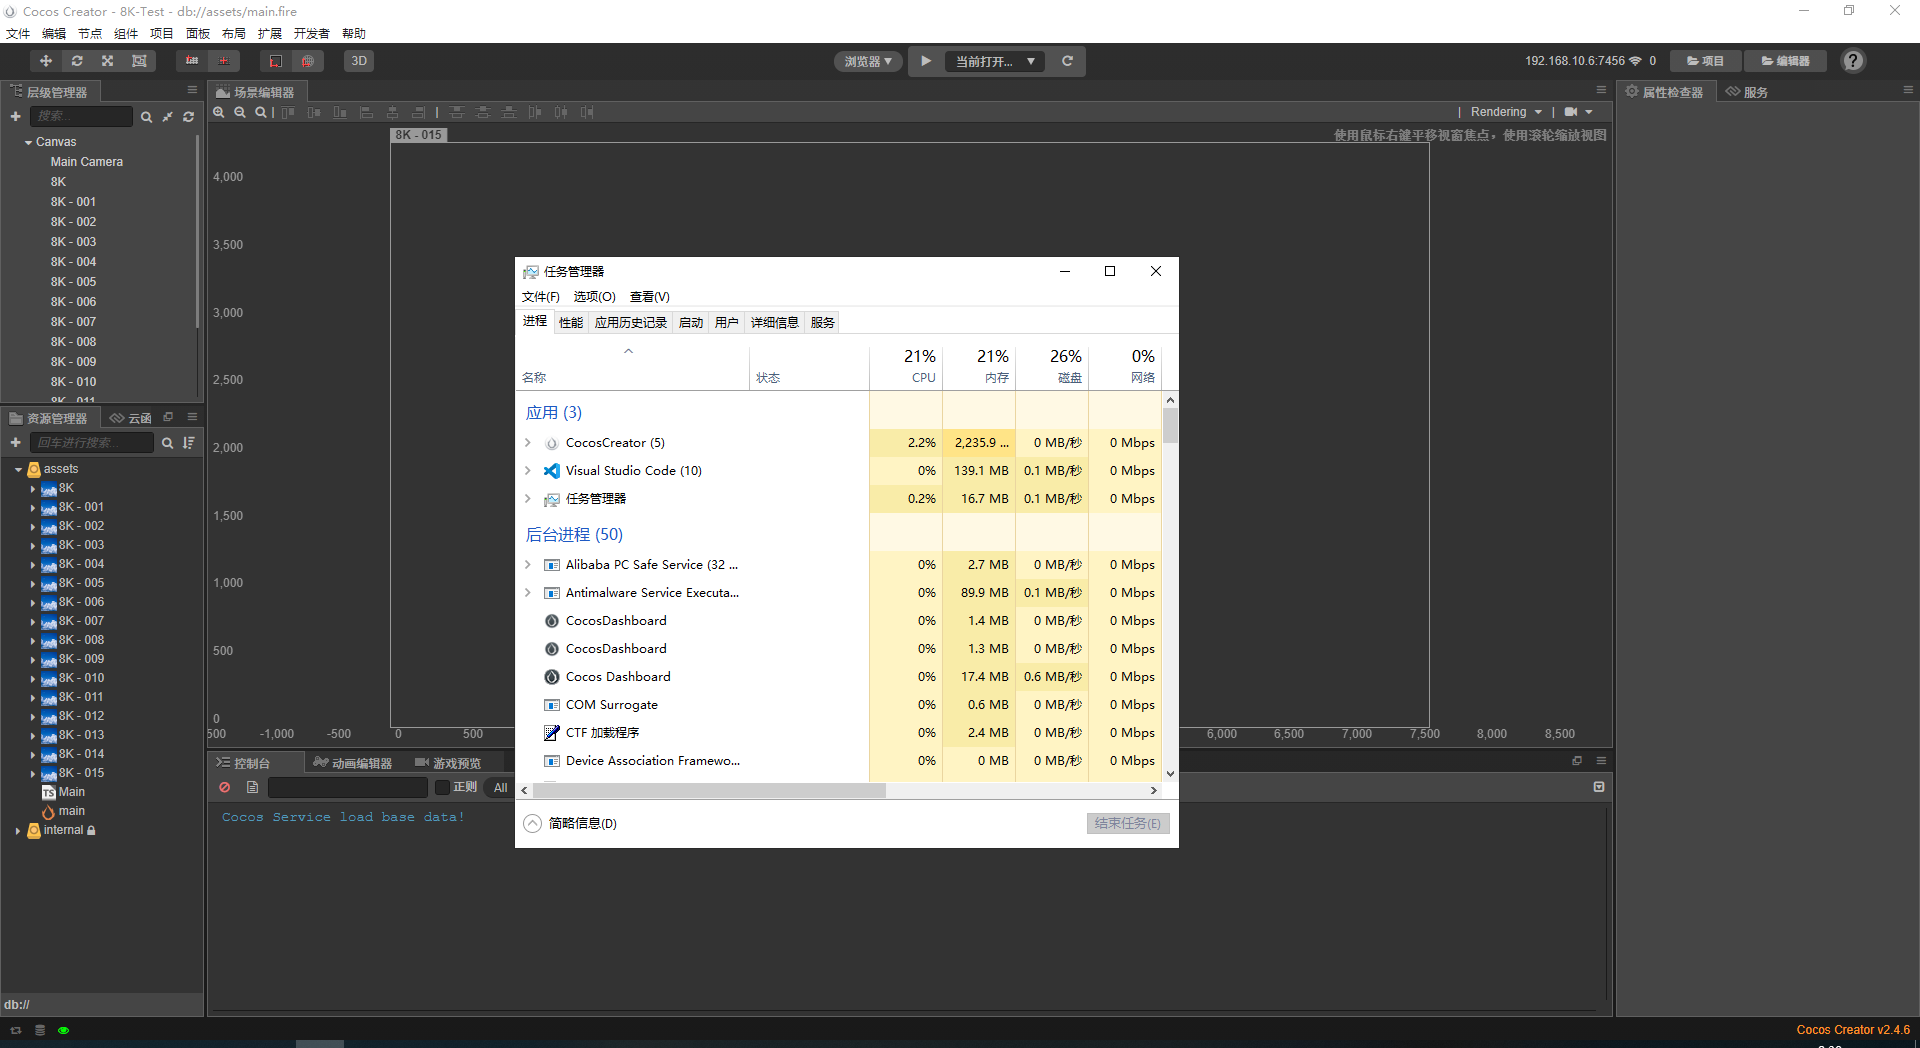Reset zoom in the scene editor
Viewport: 1920px width, 1048px height.
[x=261, y=112]
